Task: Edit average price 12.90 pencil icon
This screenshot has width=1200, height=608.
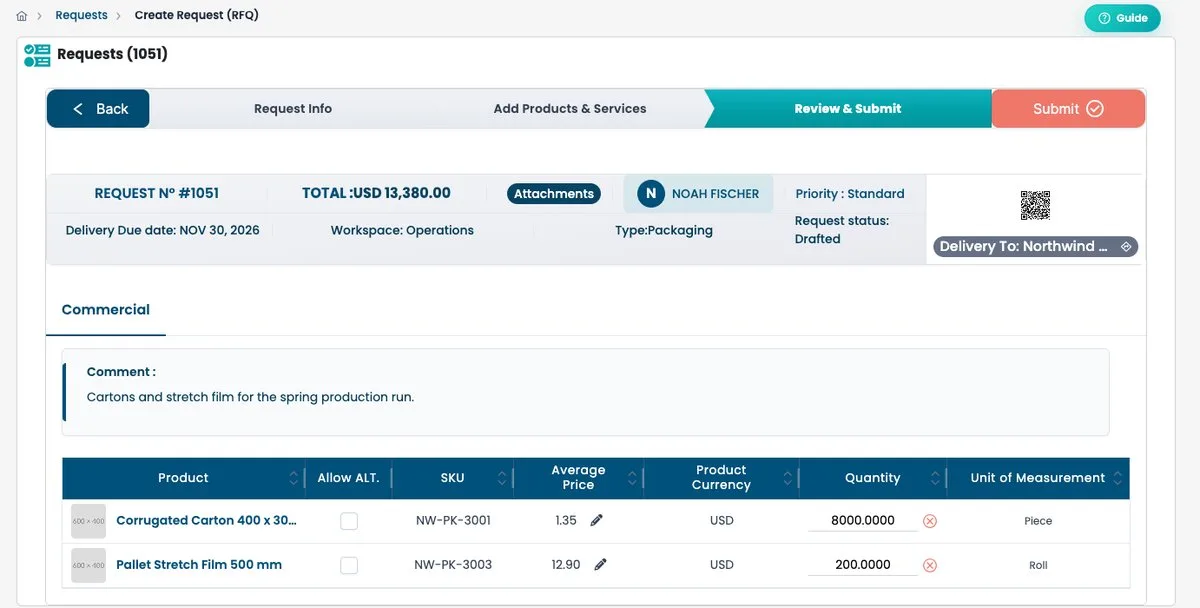Action: click(600, 564)
